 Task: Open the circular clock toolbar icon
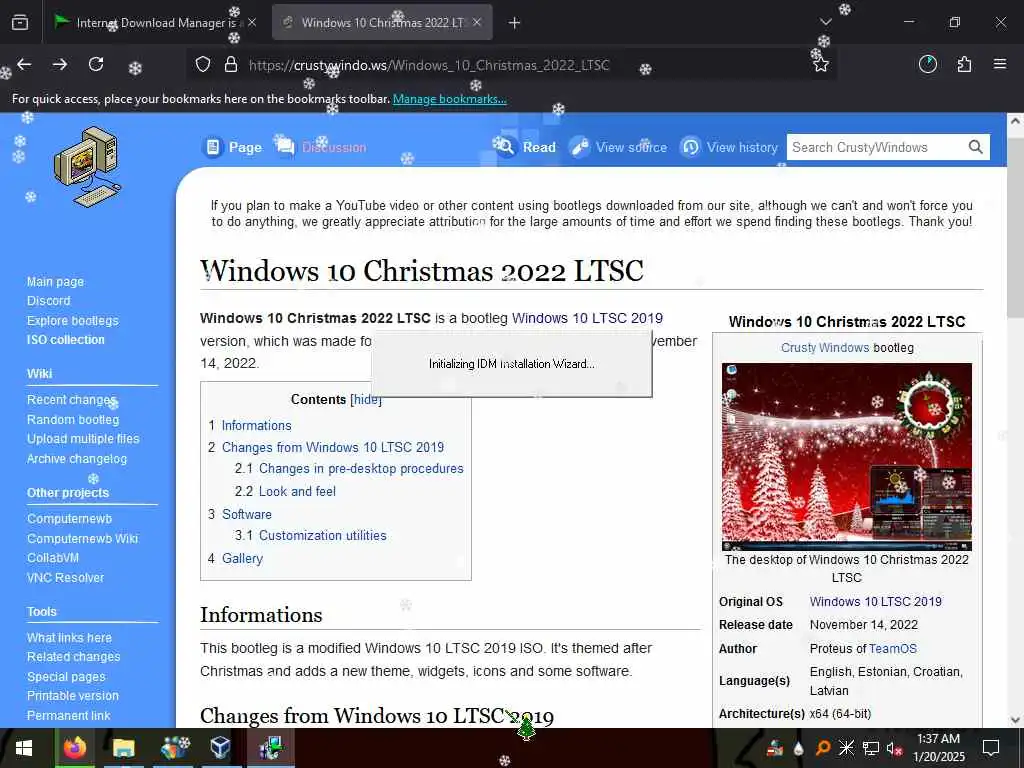(x=928, y=64)
